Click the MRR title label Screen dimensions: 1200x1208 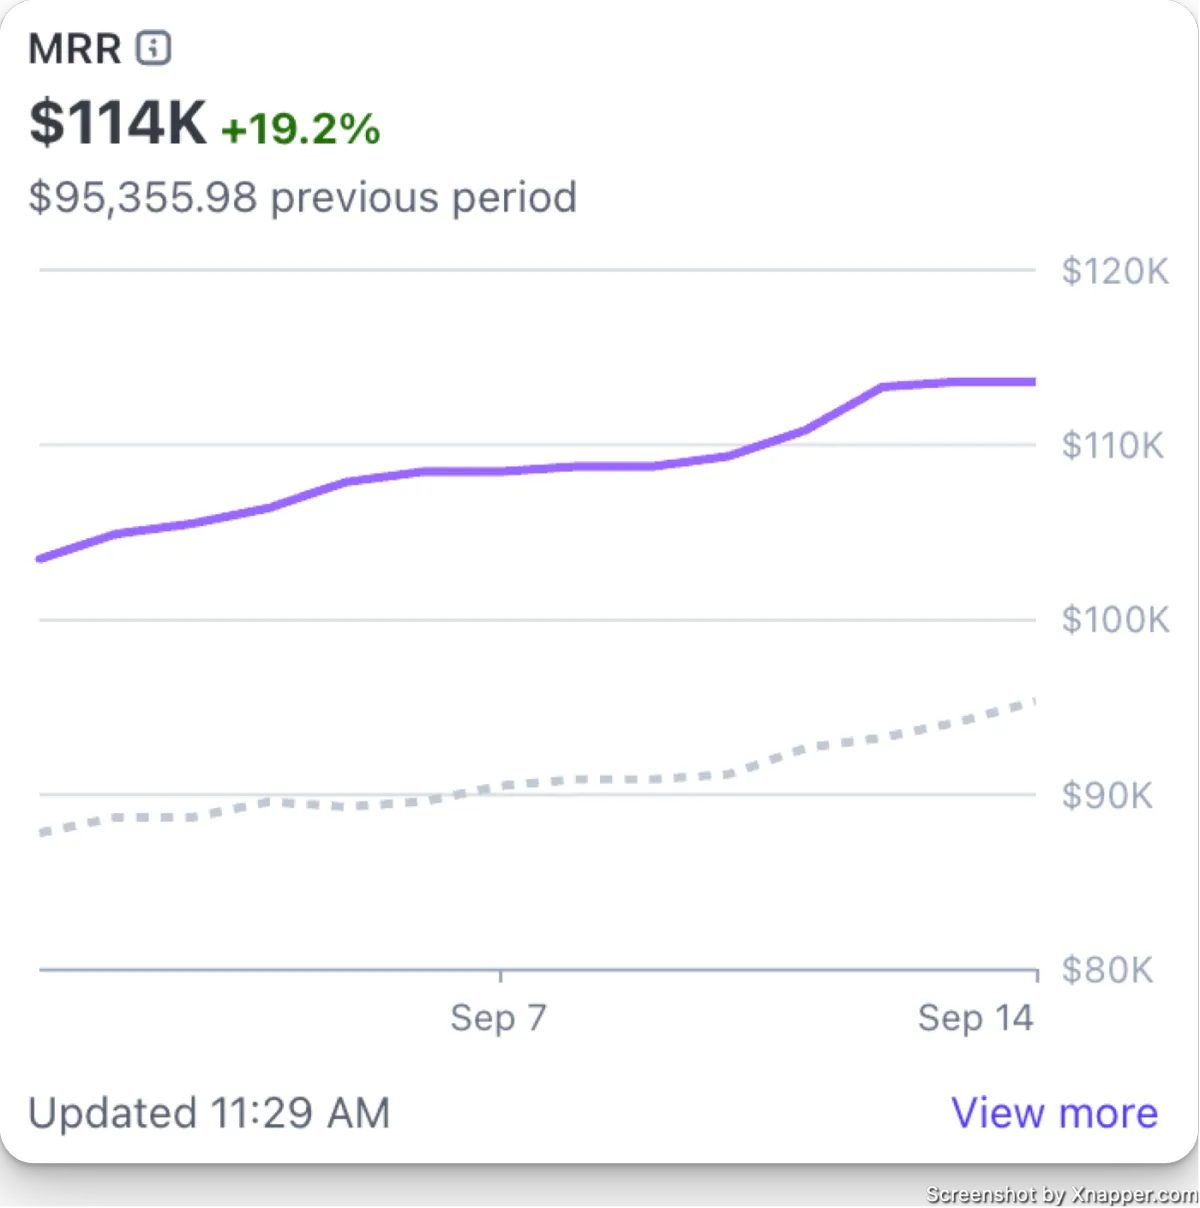pyautogui.click(x=74, y=48)
